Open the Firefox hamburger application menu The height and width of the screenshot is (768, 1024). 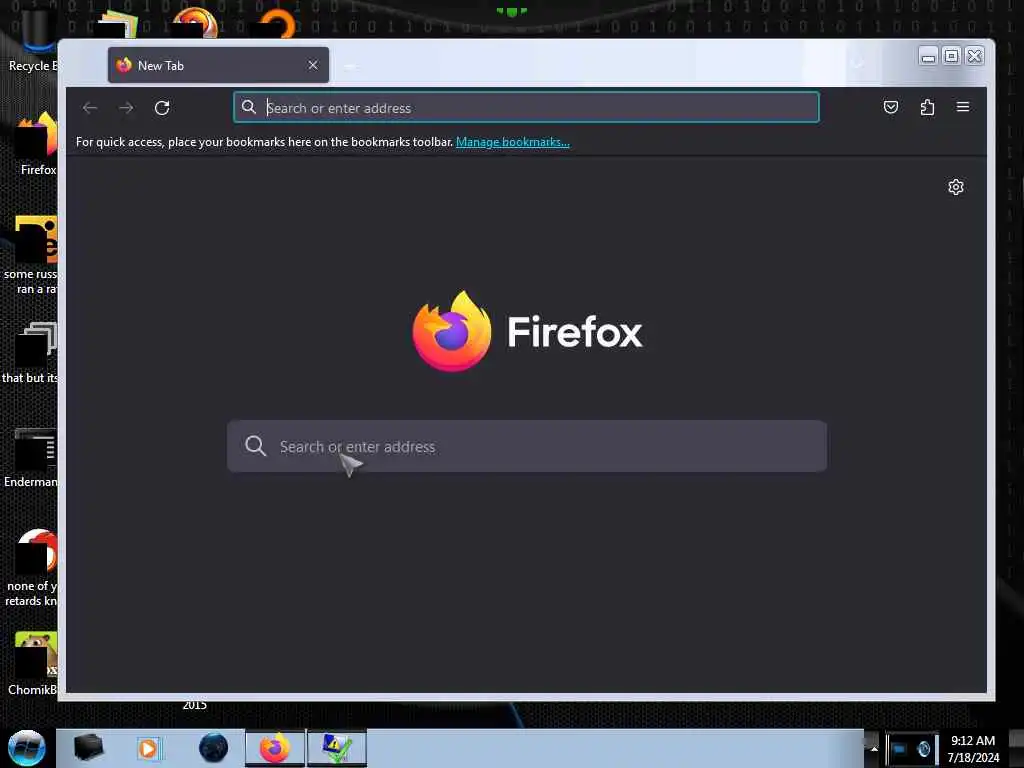pyautogui.click(x=963, y=107)
